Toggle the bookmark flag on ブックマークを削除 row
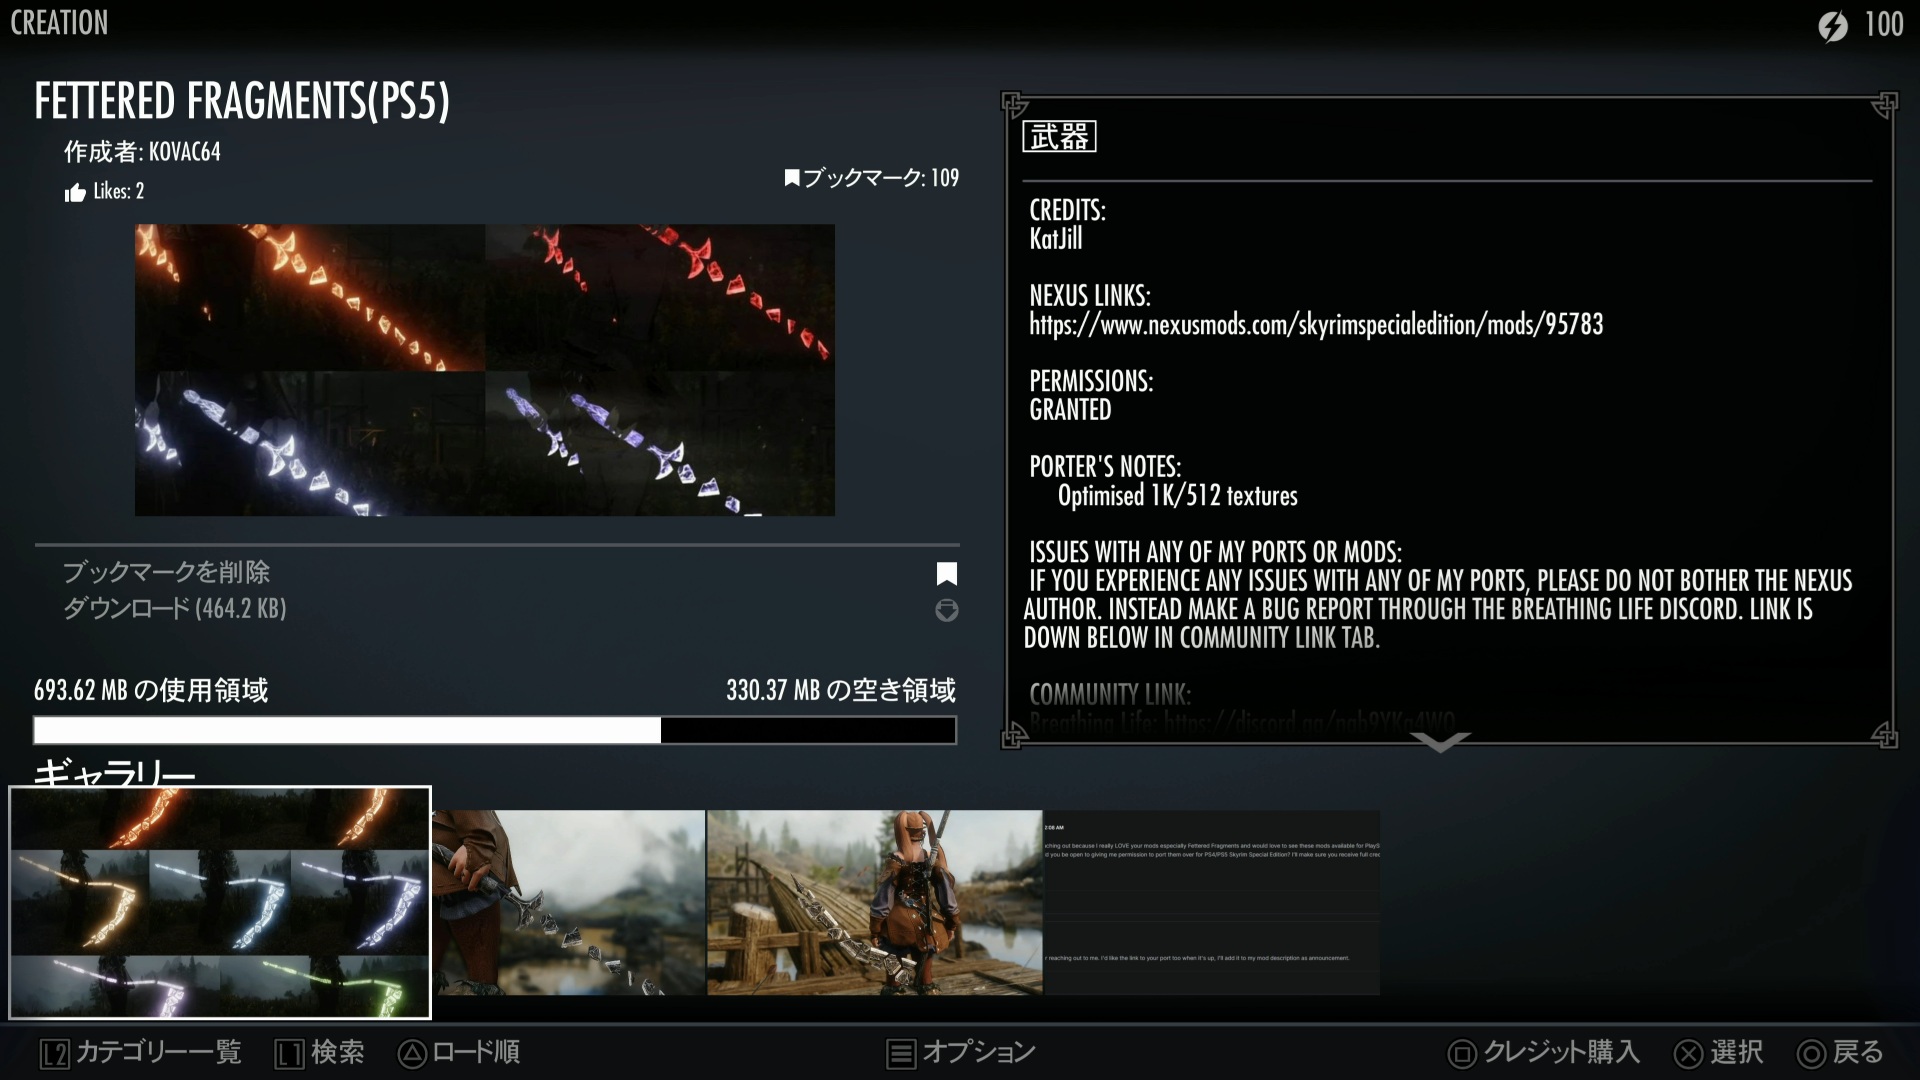1920x1080 pixels. (946, 573)
